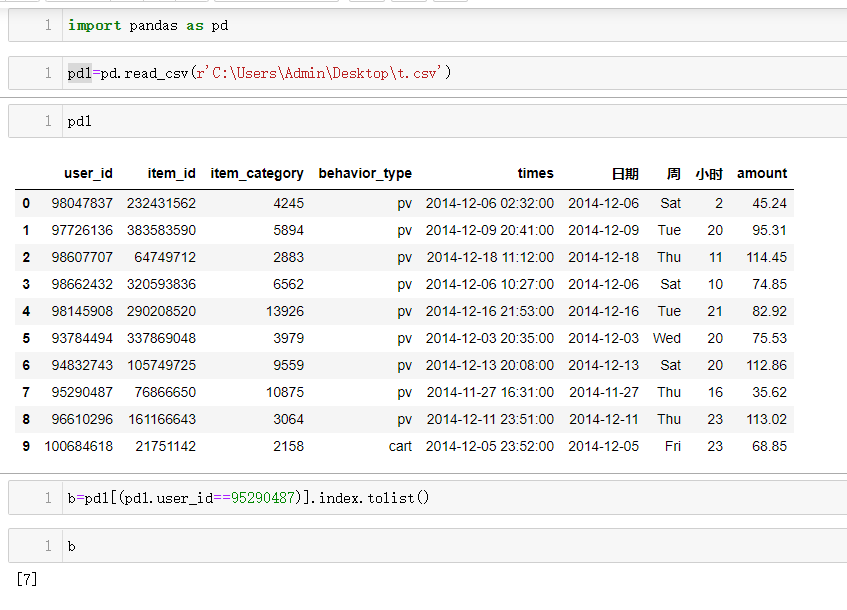The height and width of the screenshot is (610, 847).
Task: Click the code cell containing only 'b'
Action: click(428, 546)
